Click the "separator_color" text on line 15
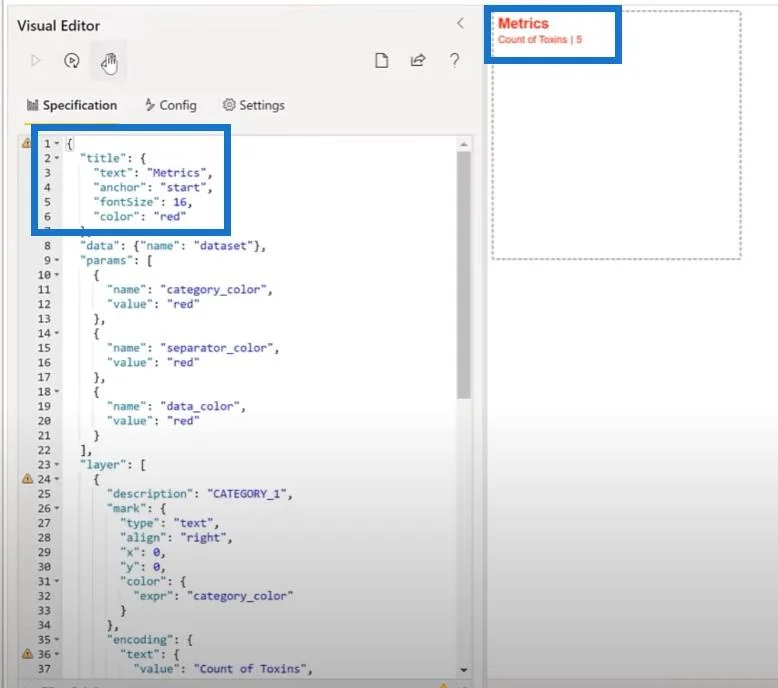Viewport: 778px width, 688px height. tap(216, 348)
